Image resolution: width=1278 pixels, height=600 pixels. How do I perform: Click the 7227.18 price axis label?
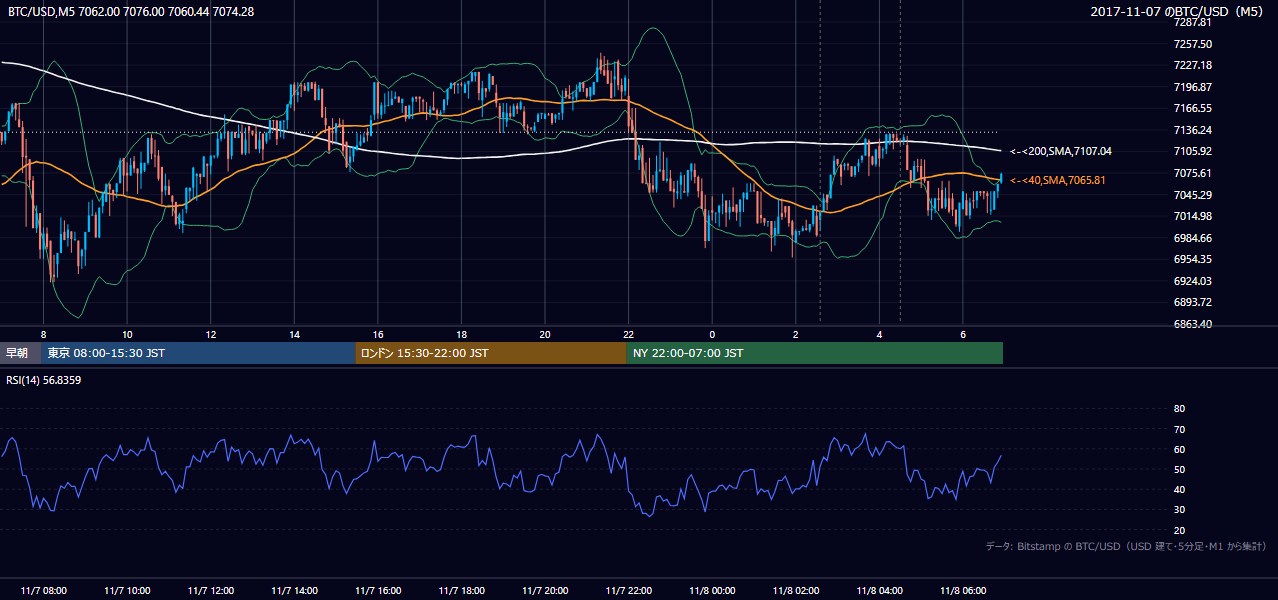pyautogui.click(x=1193, y=65)
